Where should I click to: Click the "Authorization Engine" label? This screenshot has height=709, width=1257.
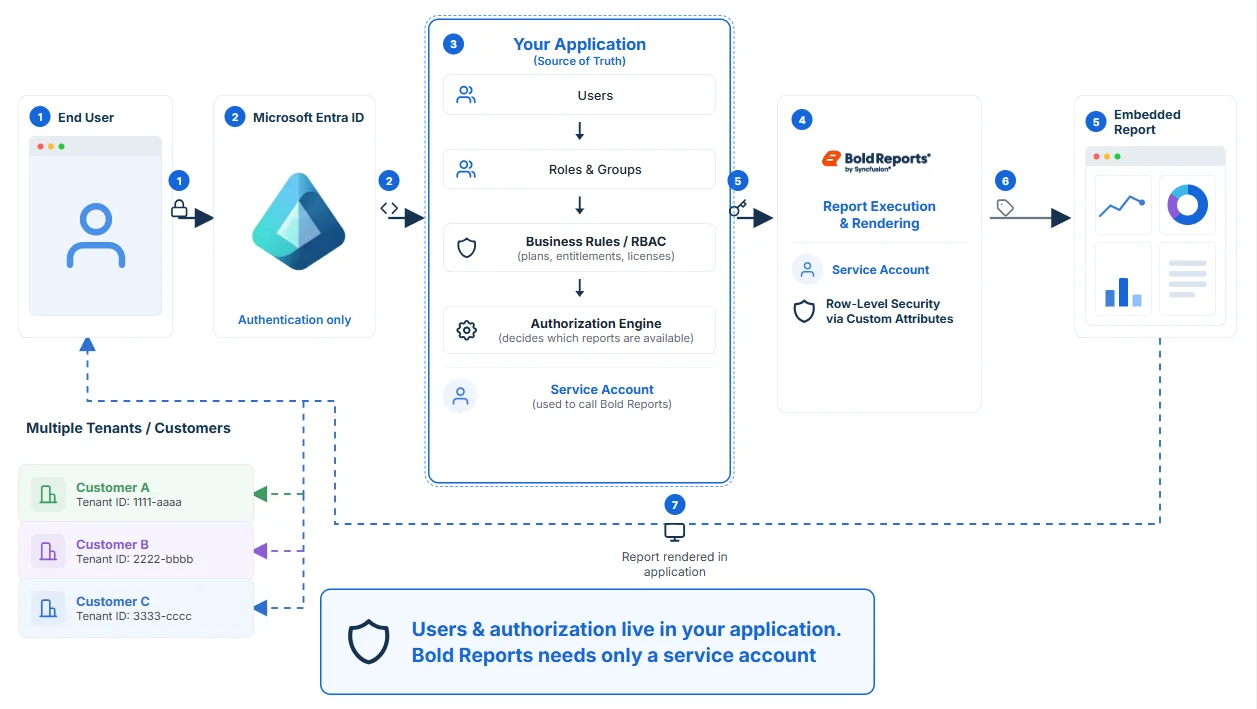[596, 323]
